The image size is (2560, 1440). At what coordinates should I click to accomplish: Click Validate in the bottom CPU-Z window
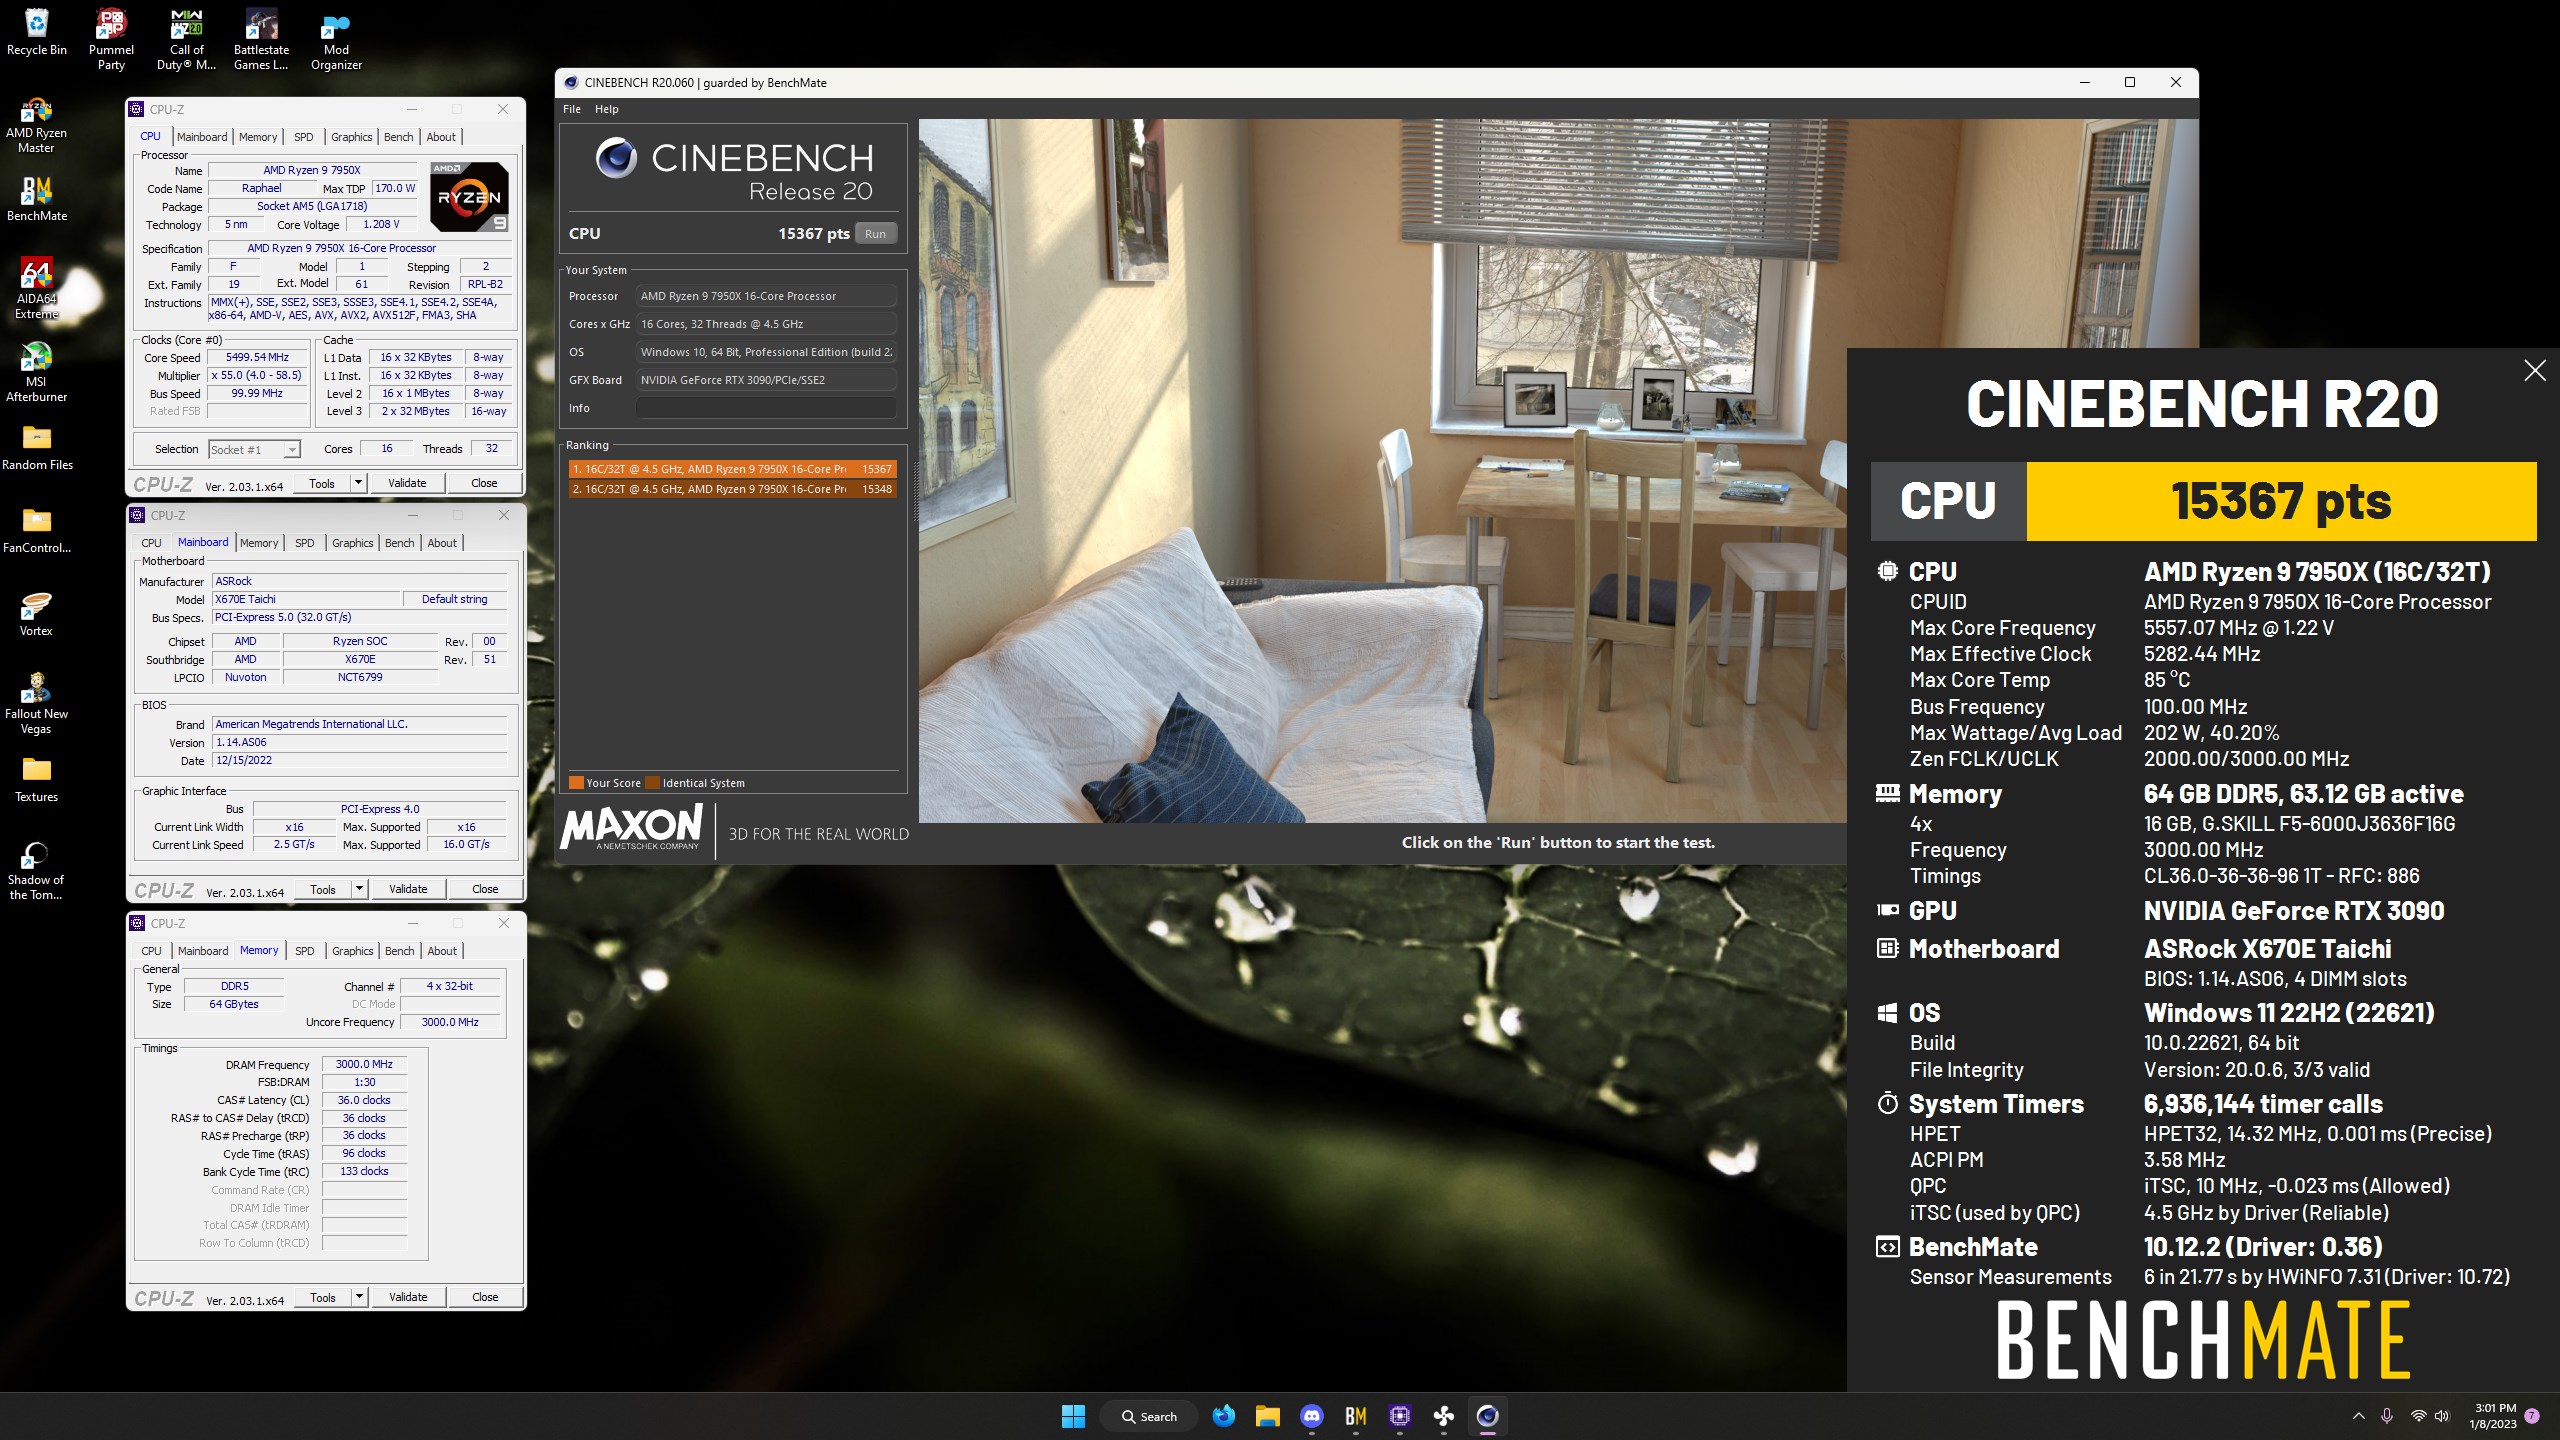coord(408,1297)
